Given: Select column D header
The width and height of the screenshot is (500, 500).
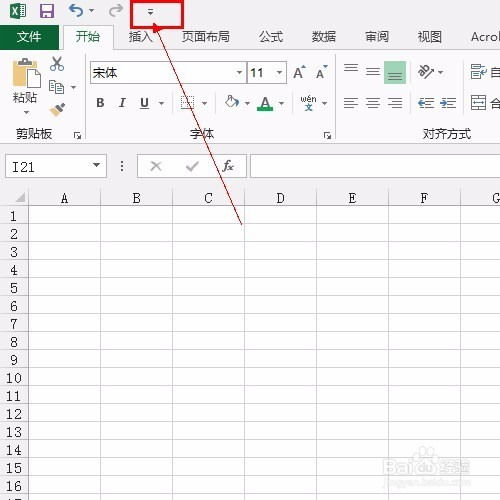Looking at the screenshot, I should point(280,198).
